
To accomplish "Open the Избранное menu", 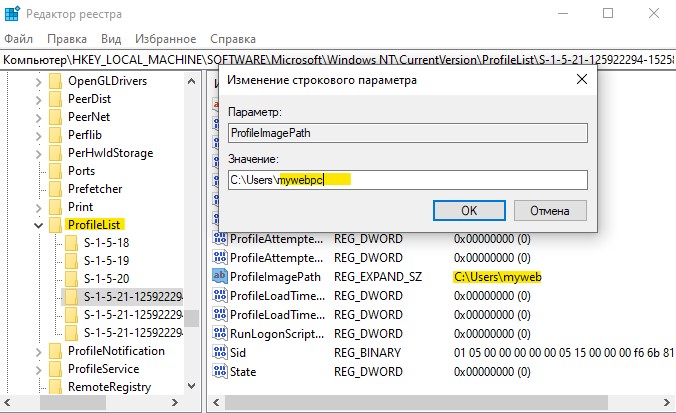I will click(x=166, y=39).
